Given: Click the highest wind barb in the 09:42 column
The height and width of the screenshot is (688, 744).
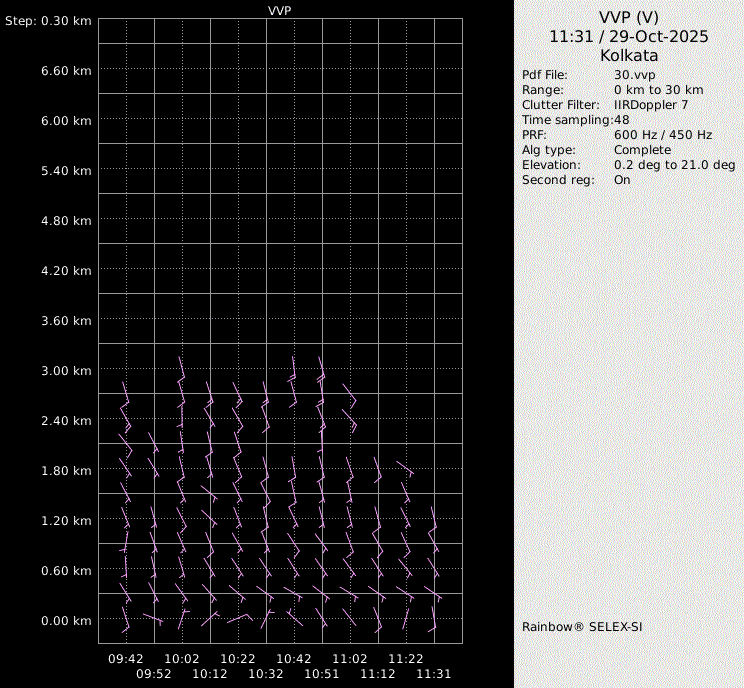Looking at the screenshot, I should (x=126, y=393).
